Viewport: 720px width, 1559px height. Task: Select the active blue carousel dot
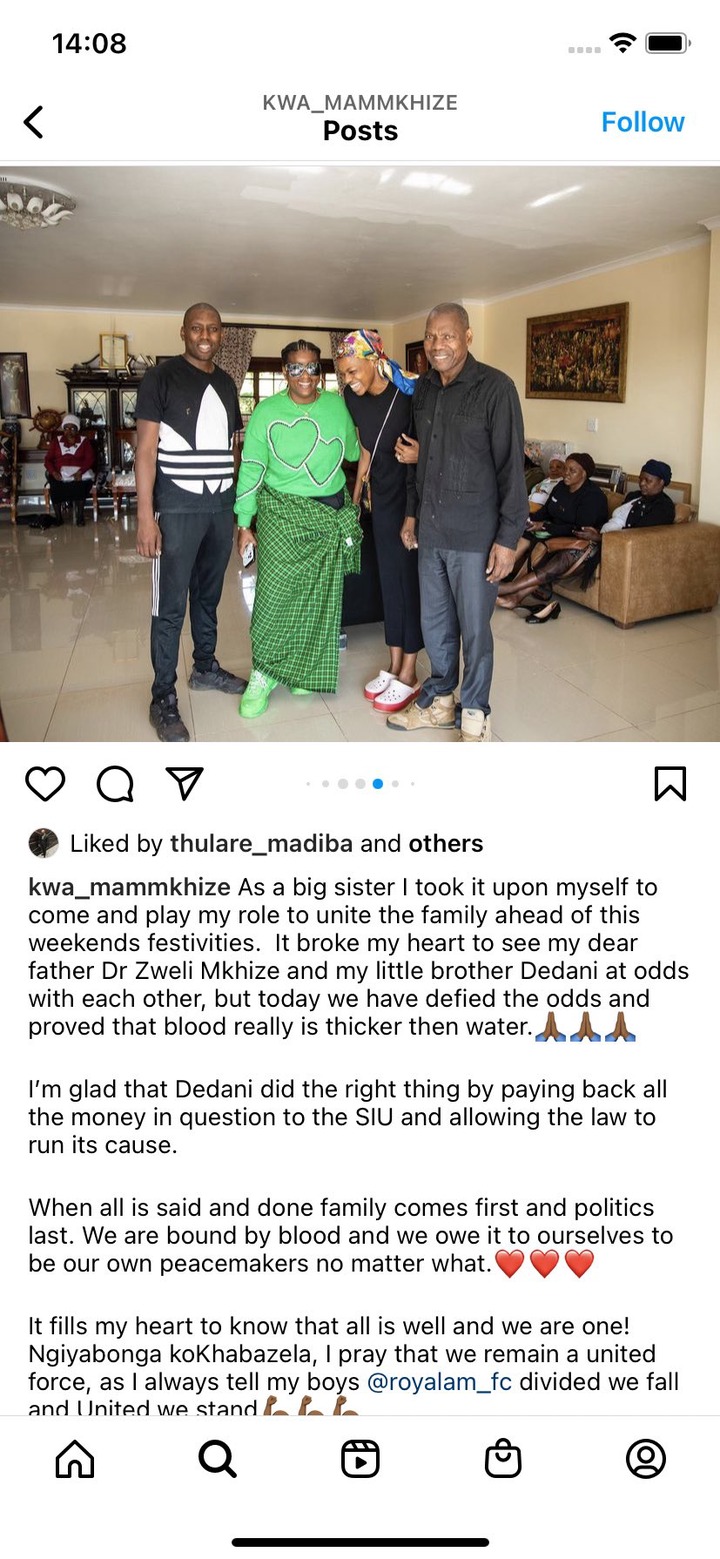point(378,784)
